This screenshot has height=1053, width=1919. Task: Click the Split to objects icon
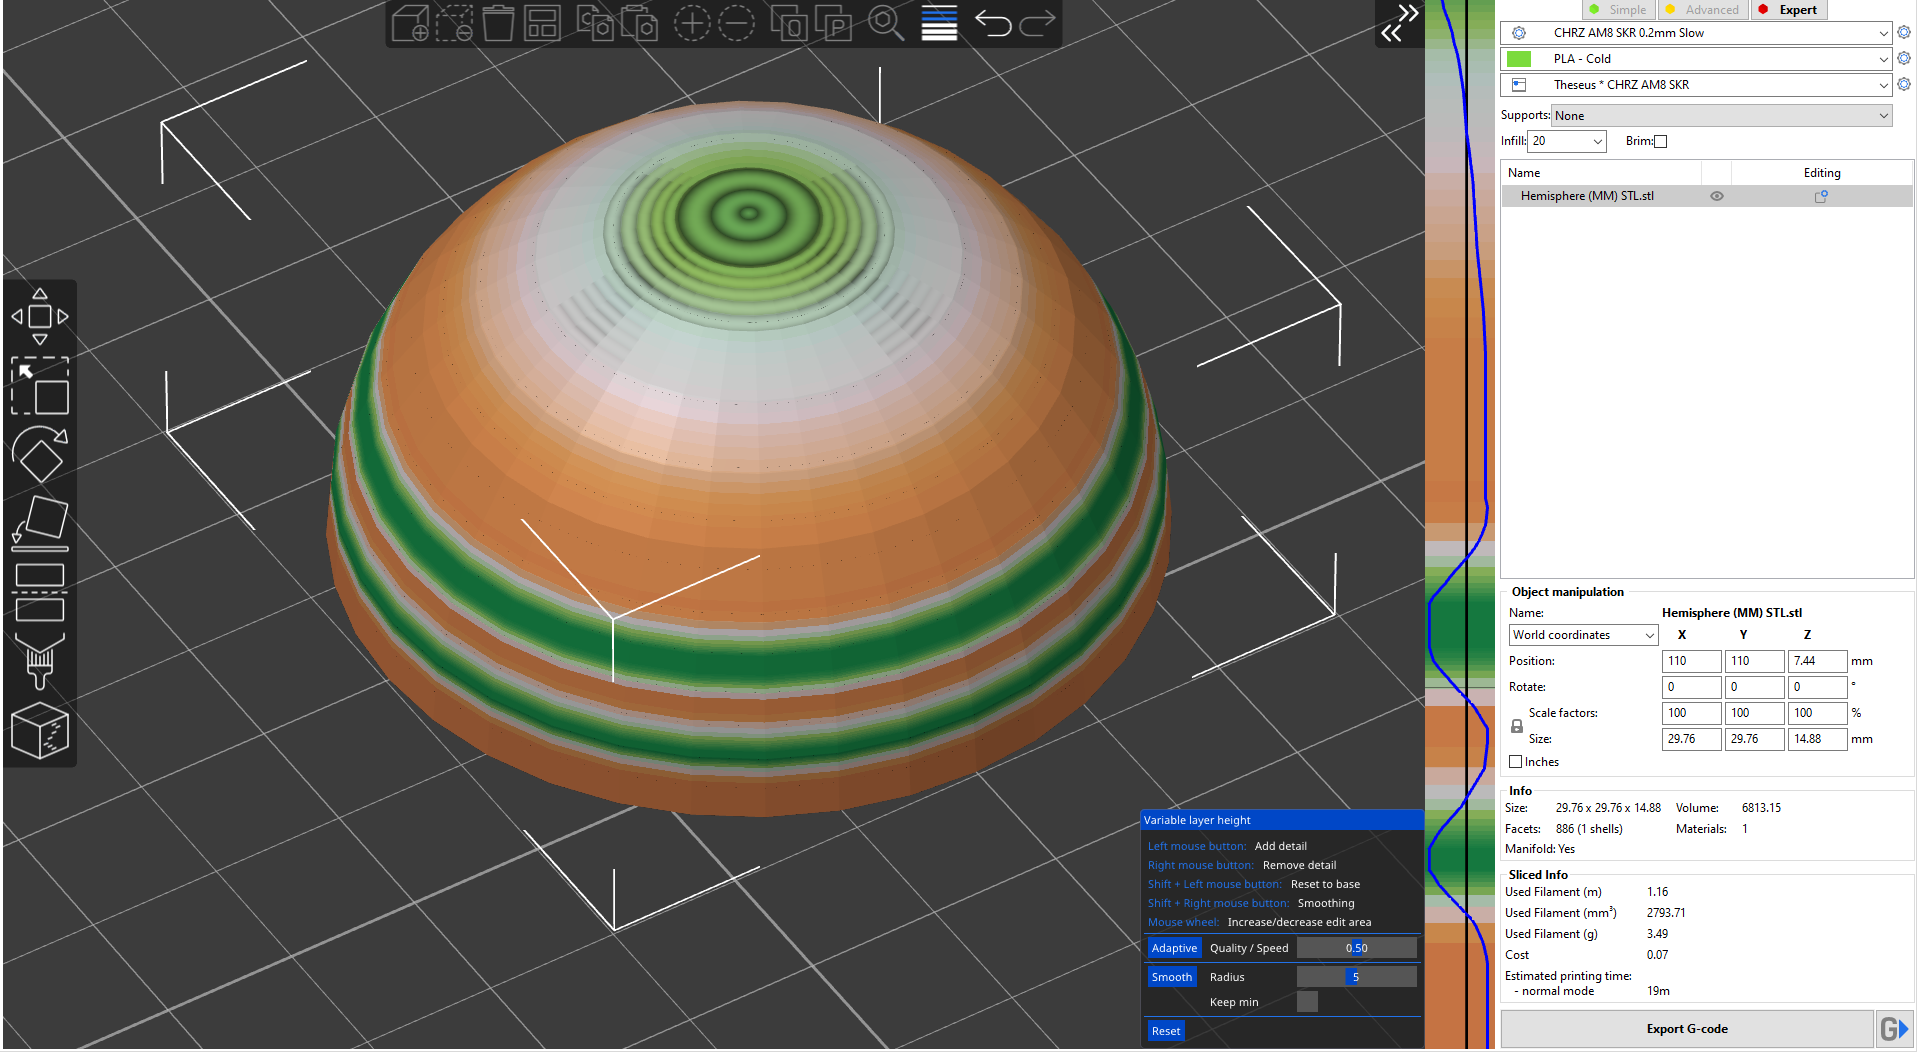click(x=789, y=23)
